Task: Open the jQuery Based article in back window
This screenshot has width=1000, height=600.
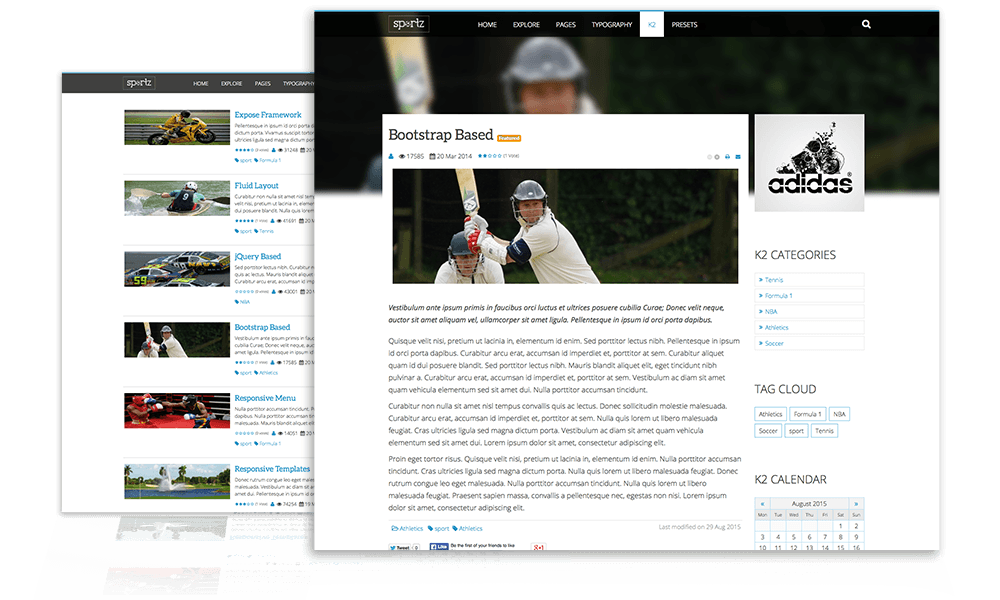Action: [x=258, y=256]
